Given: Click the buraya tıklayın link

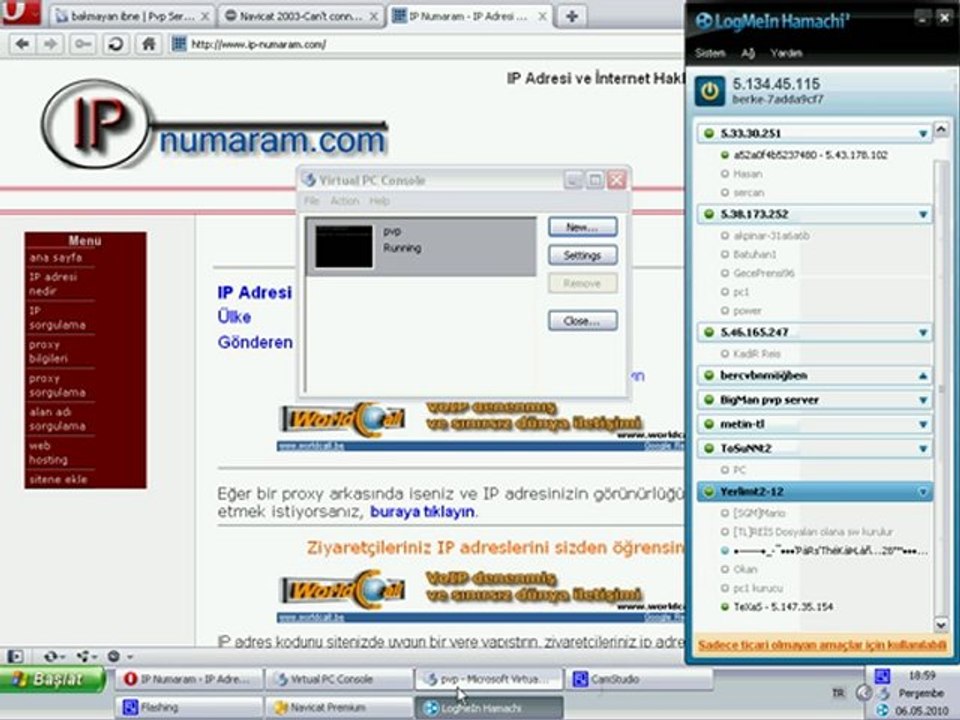Looking at the screenshot, I should 422,511.
